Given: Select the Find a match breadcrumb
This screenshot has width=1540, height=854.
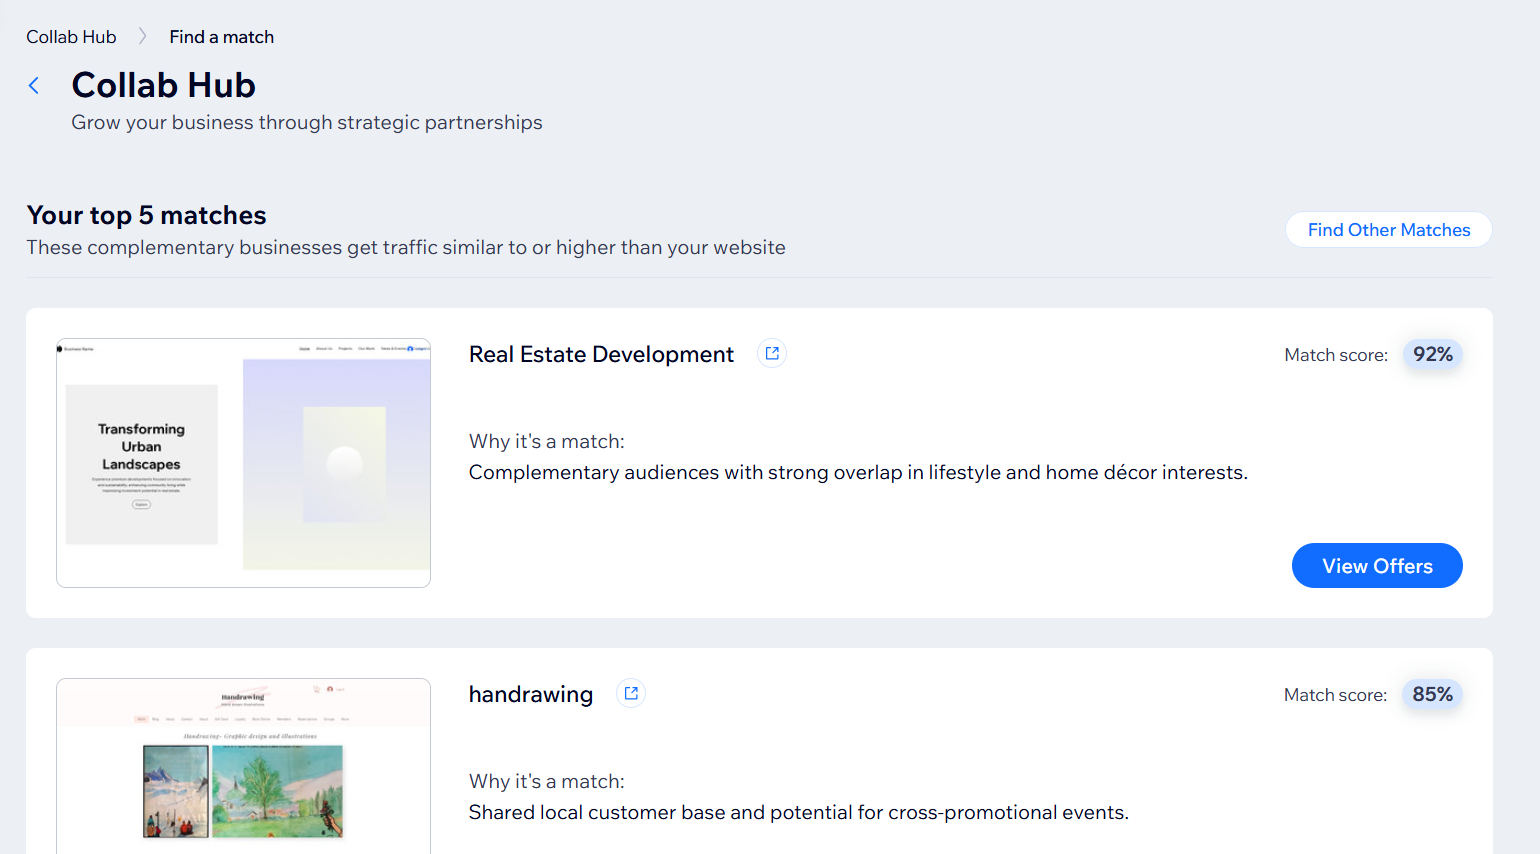Looking at the screenshot, I should pos(222,37).
